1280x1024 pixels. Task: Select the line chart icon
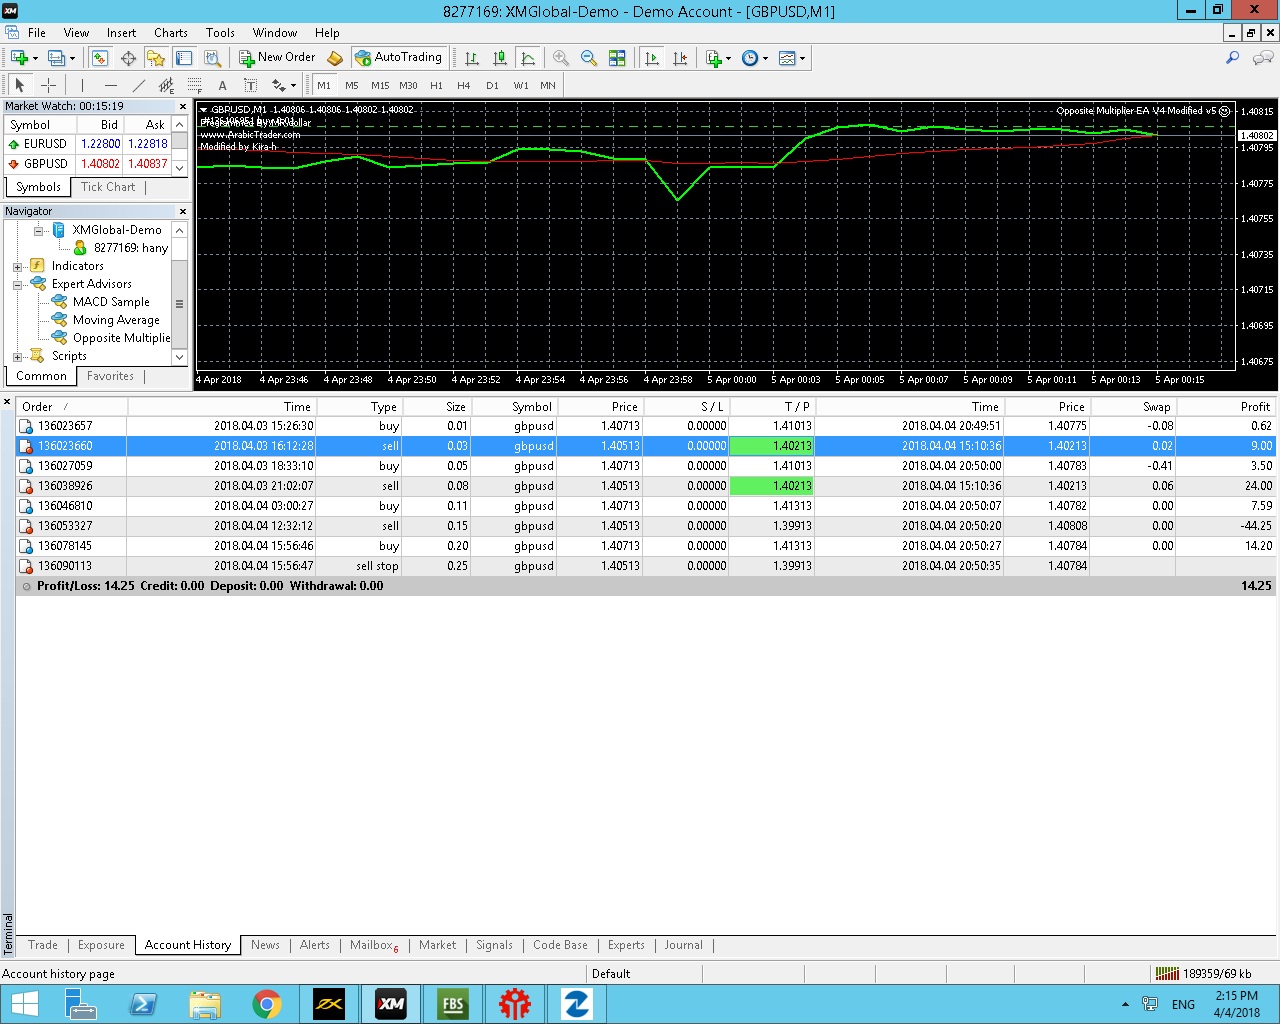[x=528, y=58]
